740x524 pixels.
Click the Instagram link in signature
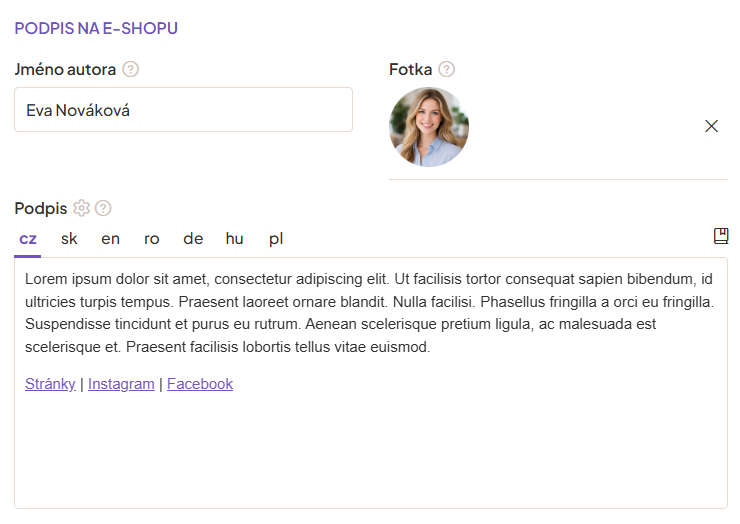pos(121,384)
